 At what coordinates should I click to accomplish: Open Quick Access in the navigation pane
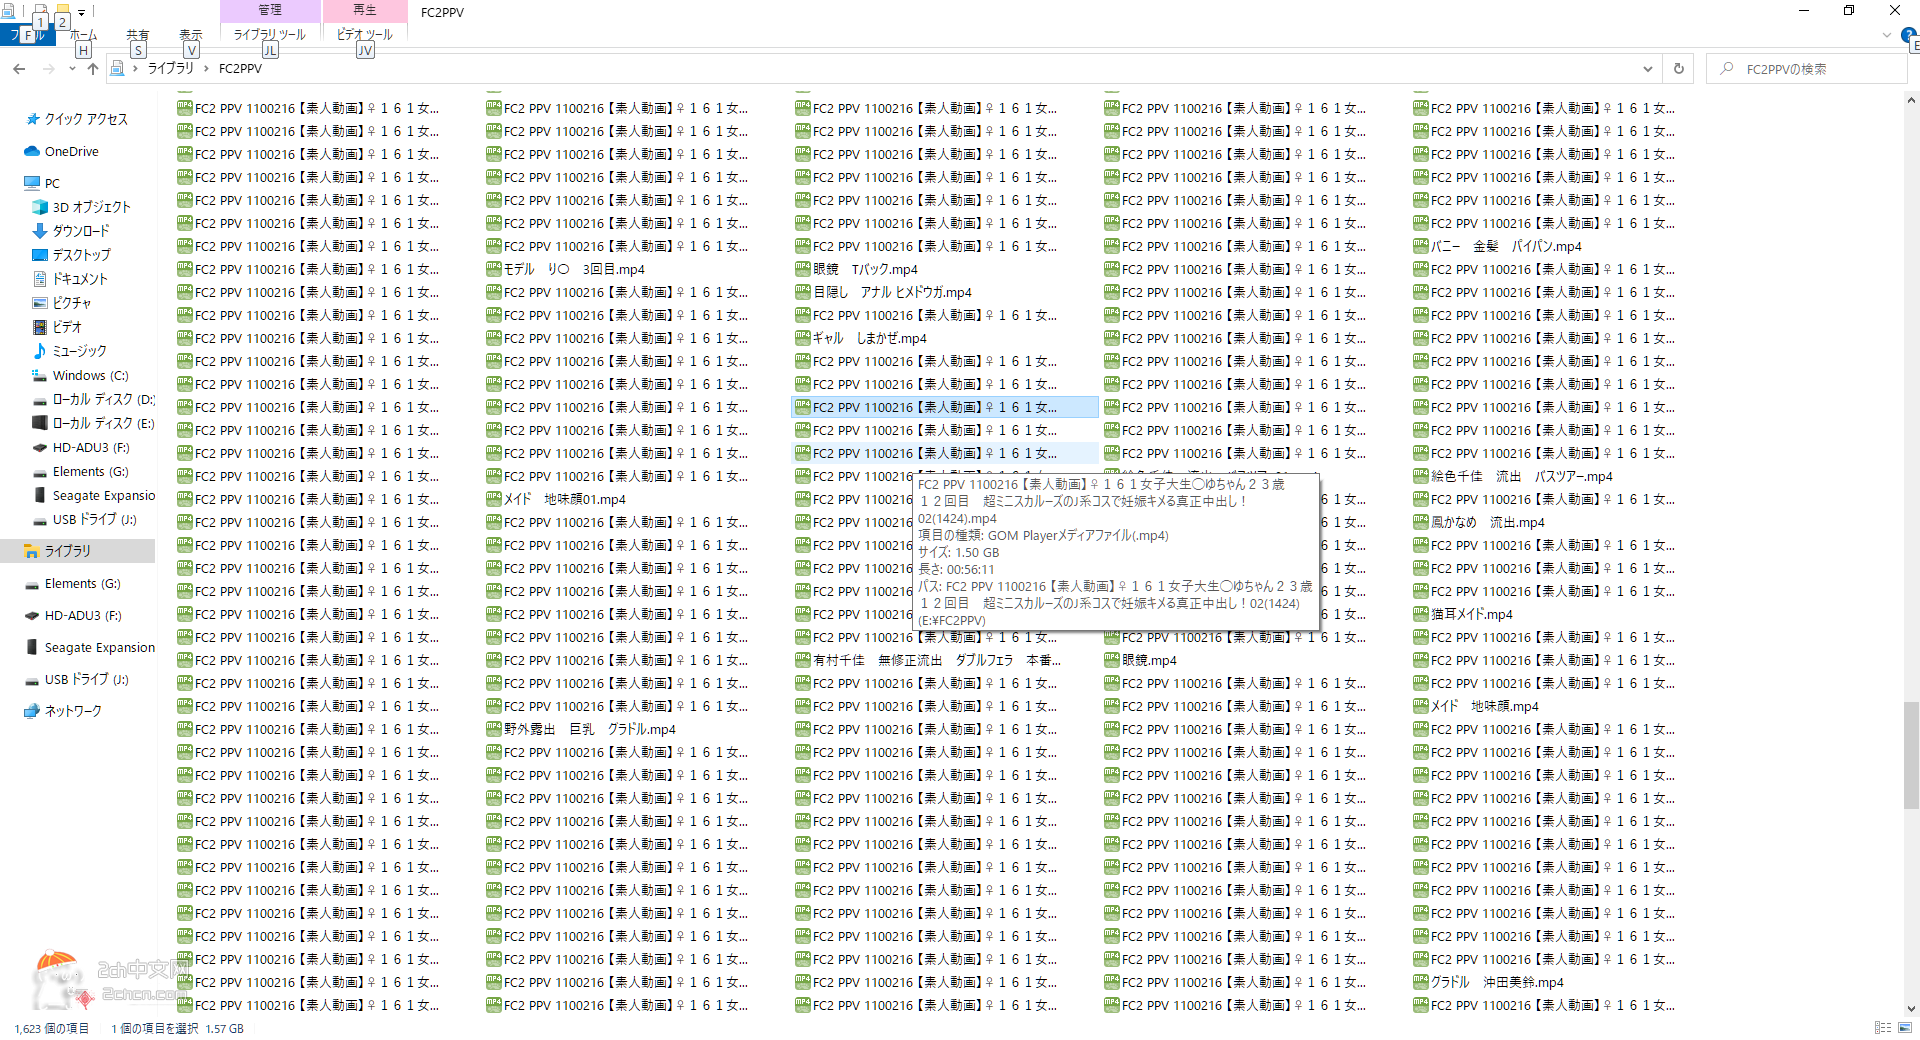tap(76, 119)
